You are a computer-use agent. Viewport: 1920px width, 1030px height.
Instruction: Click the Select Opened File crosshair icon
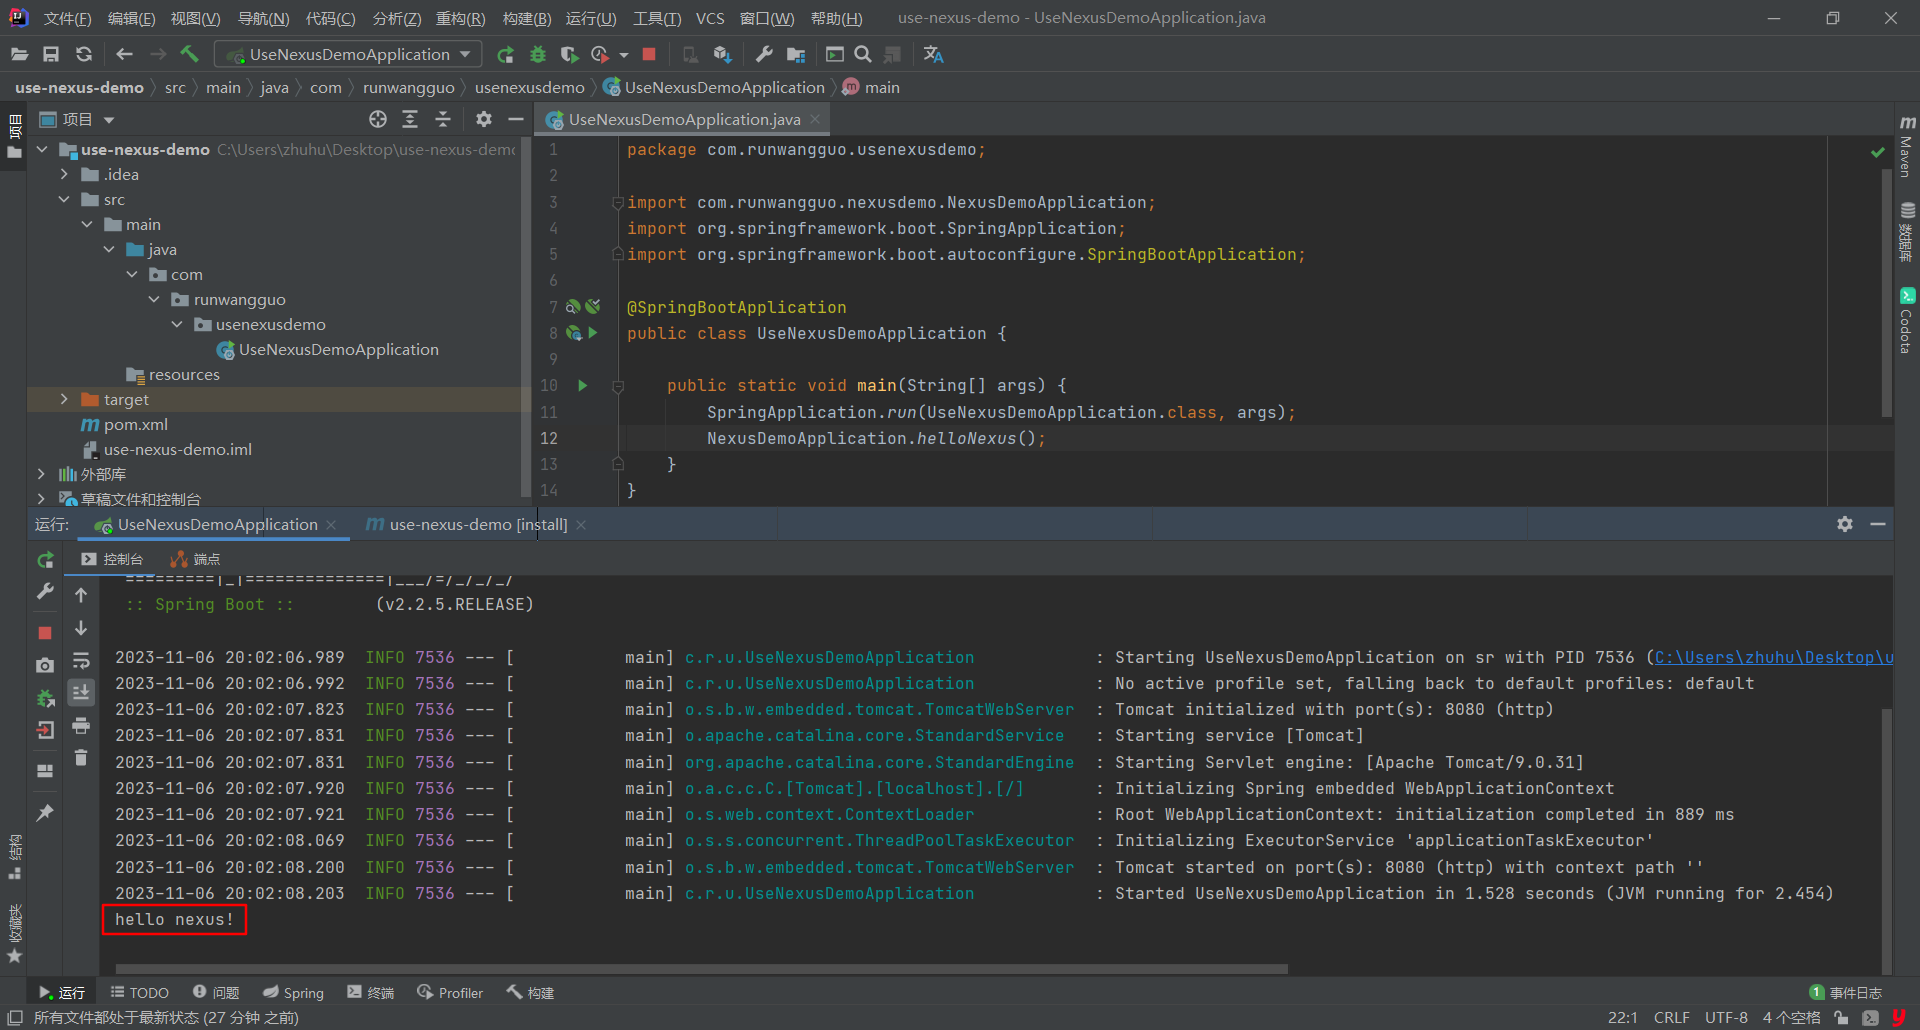[377, 119]
